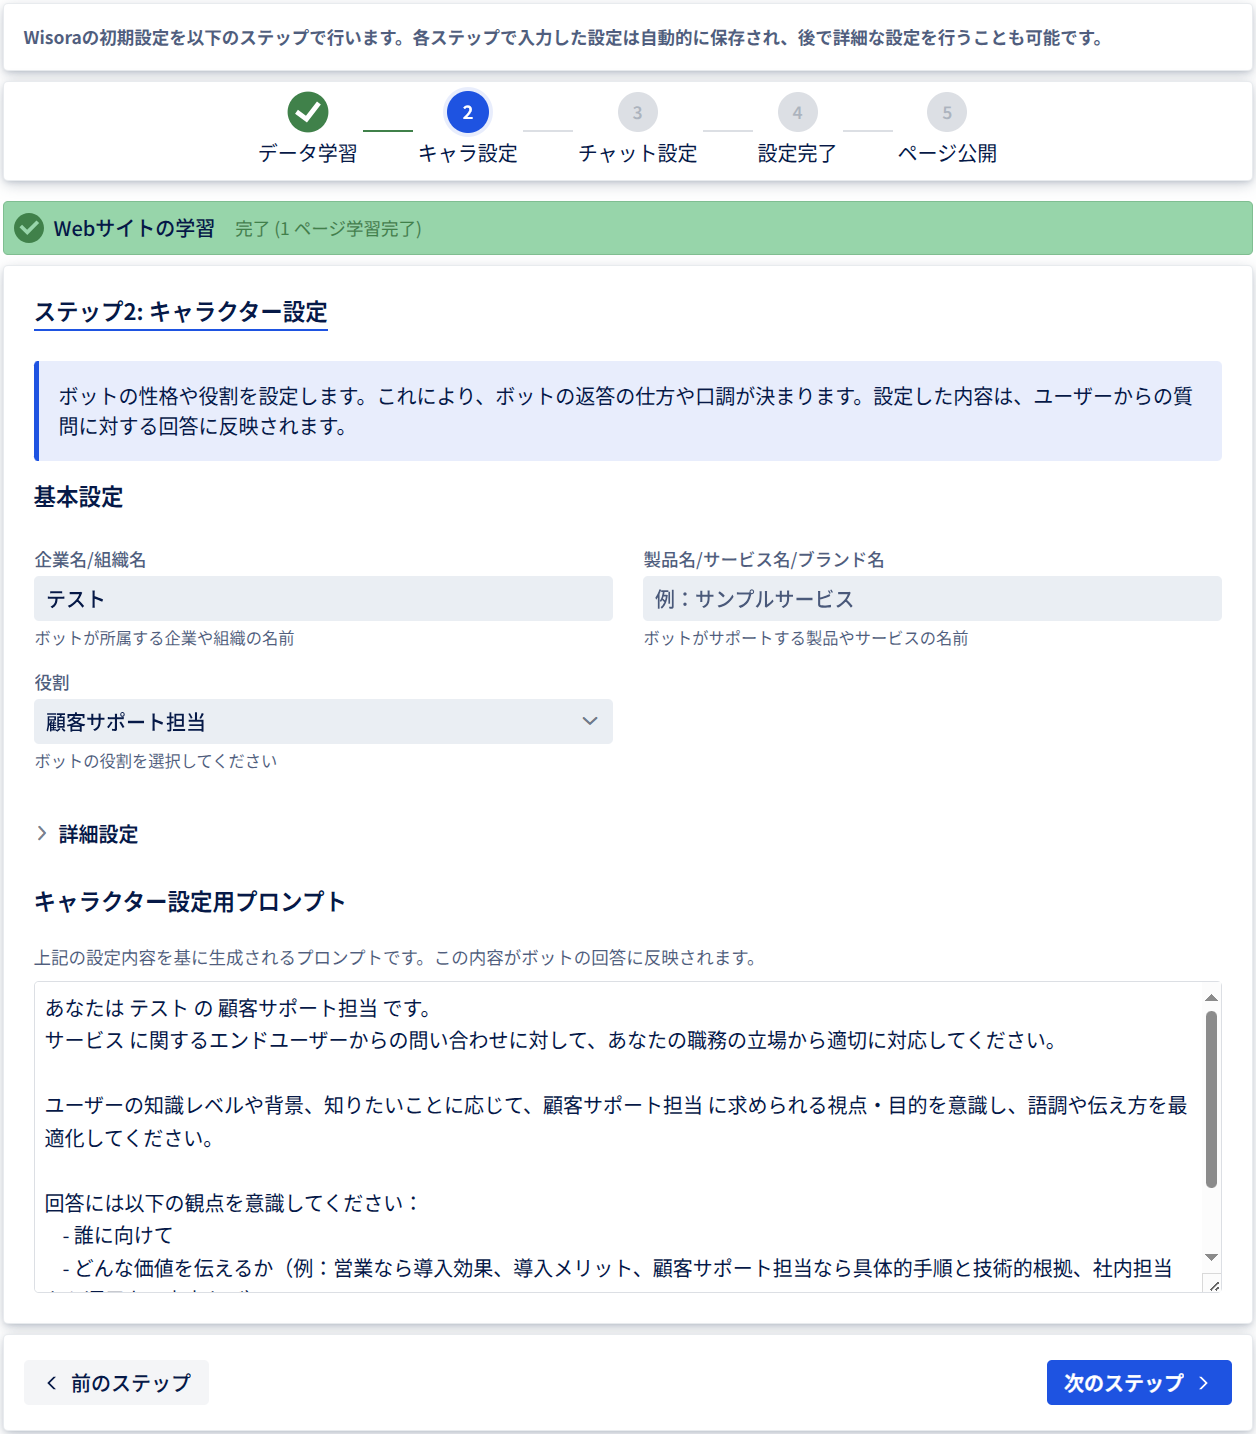Expand the 詳細設定 section

(87, 834)
